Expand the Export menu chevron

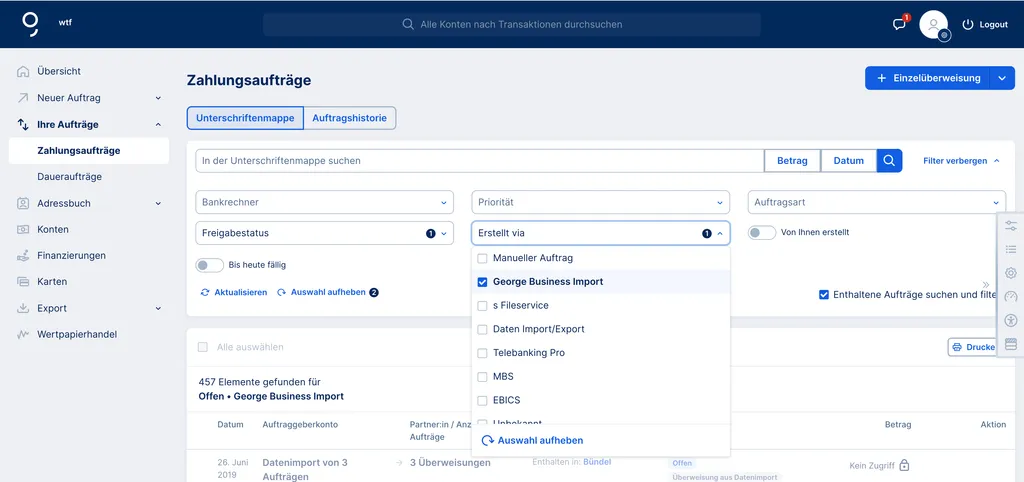pos(158,308)
